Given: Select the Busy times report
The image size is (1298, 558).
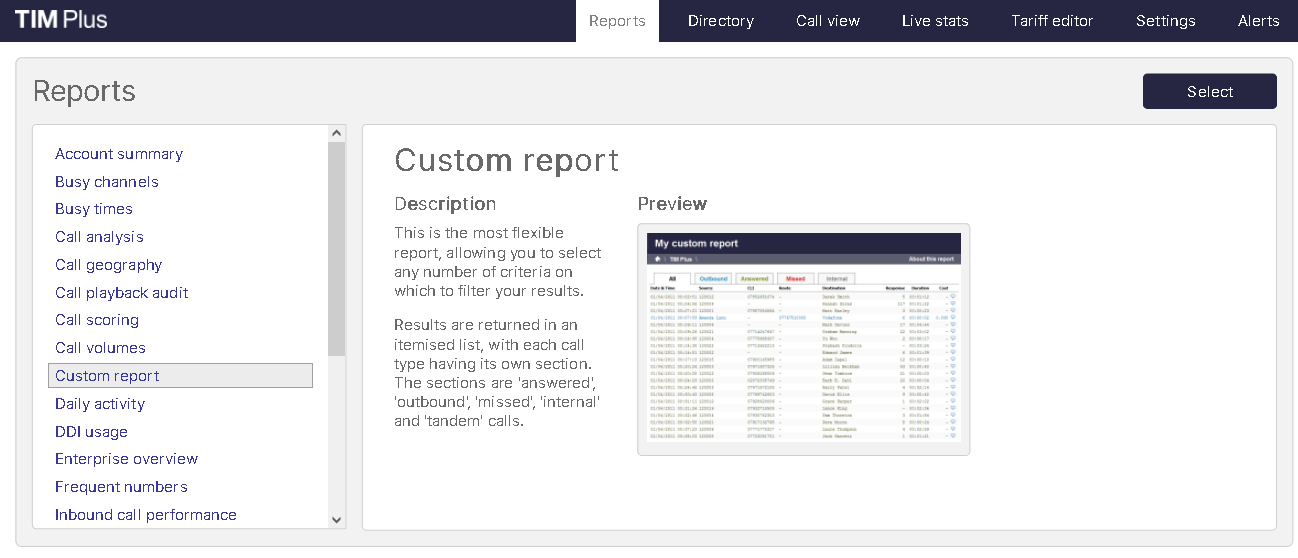Looking at the screenshot, I should 94,209.
